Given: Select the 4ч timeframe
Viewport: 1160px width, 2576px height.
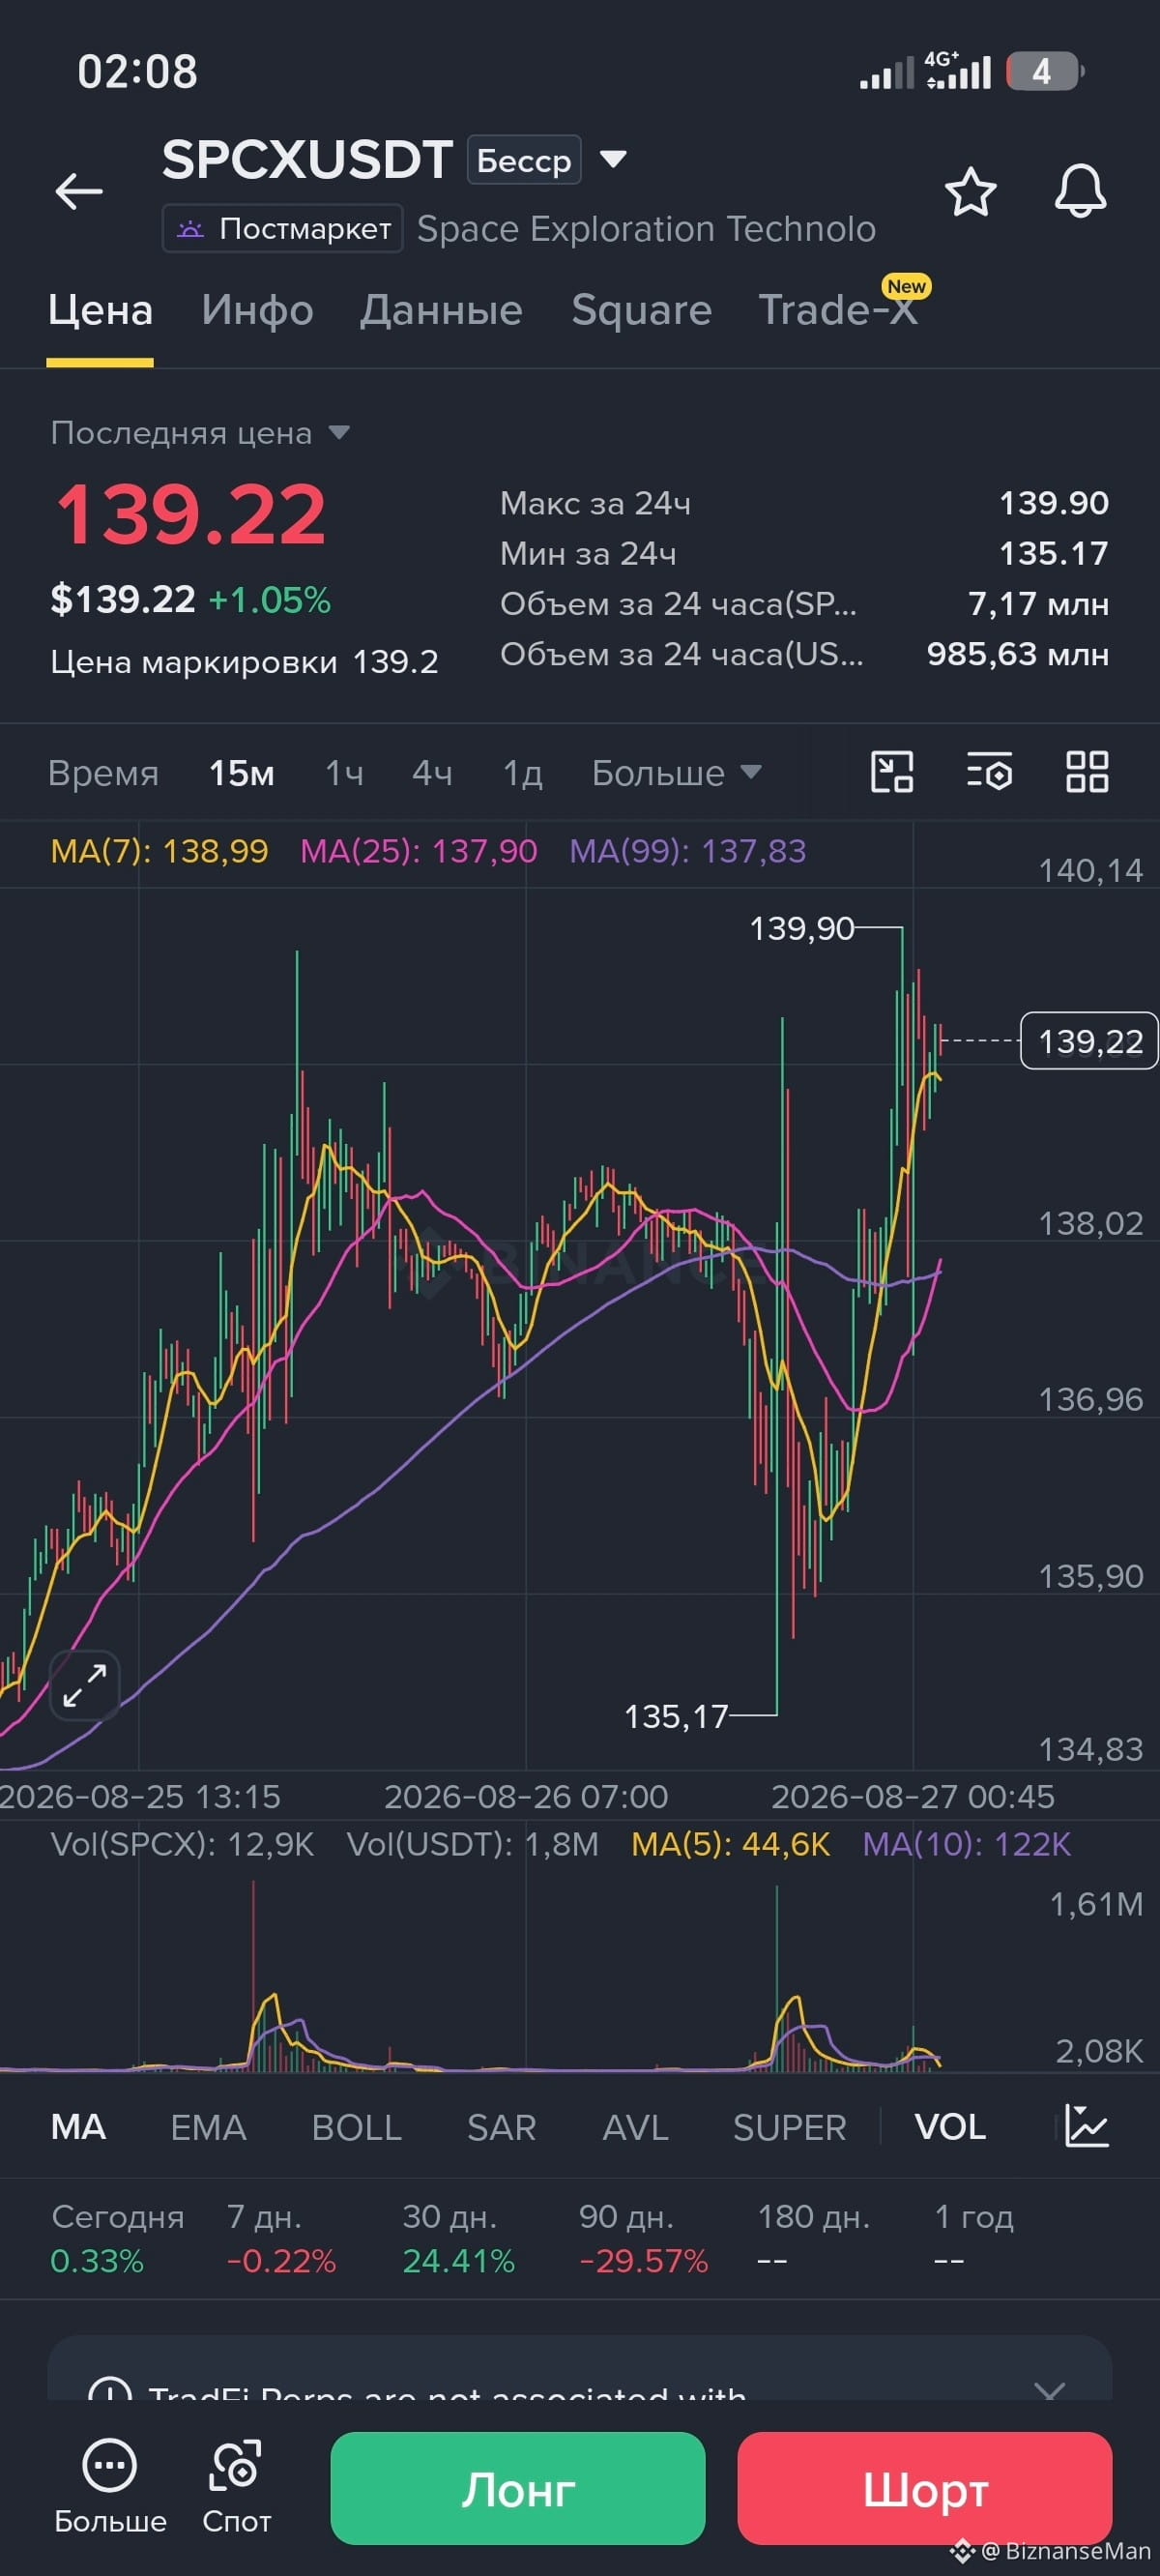Looking at the screenshot, I should (432, 773).
